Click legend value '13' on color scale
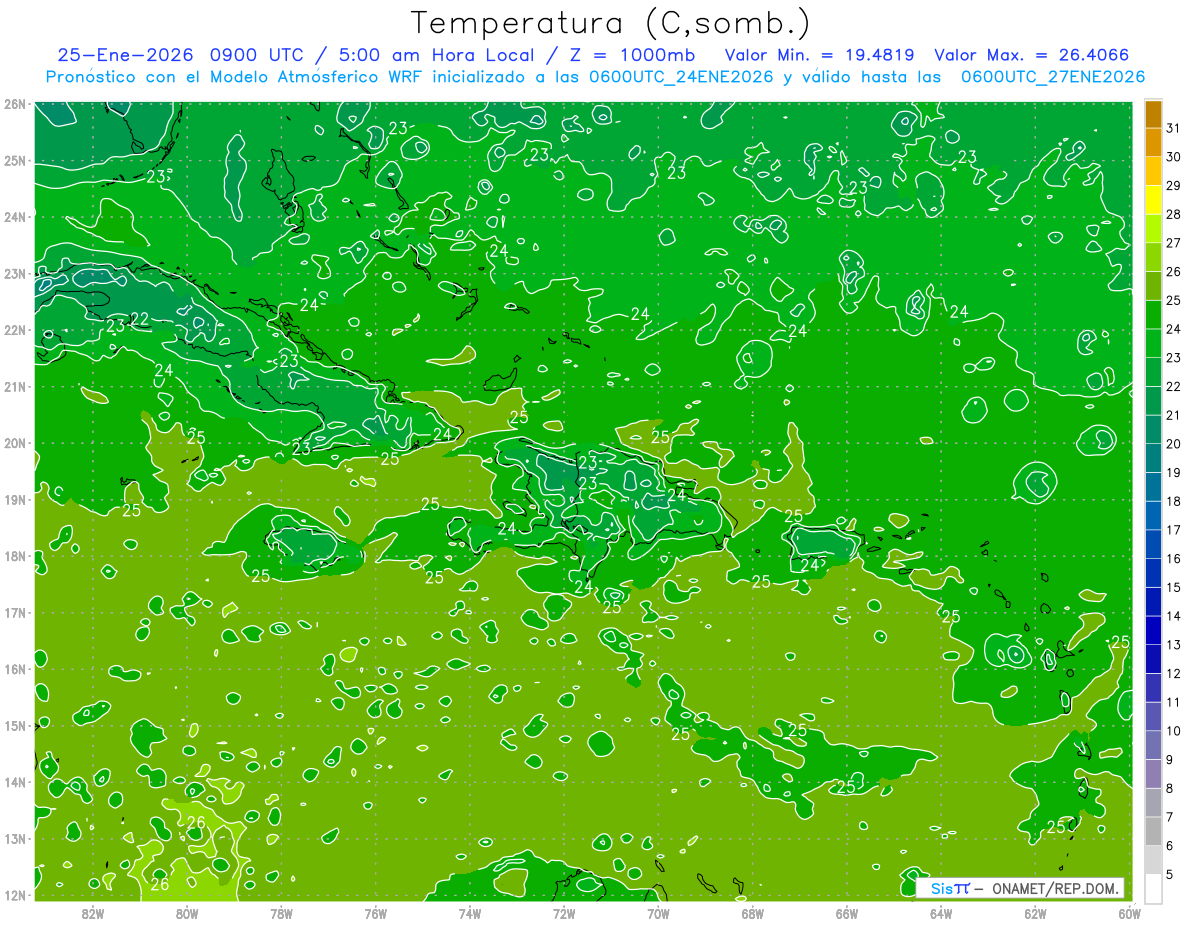 click(x=1174, y=644)
